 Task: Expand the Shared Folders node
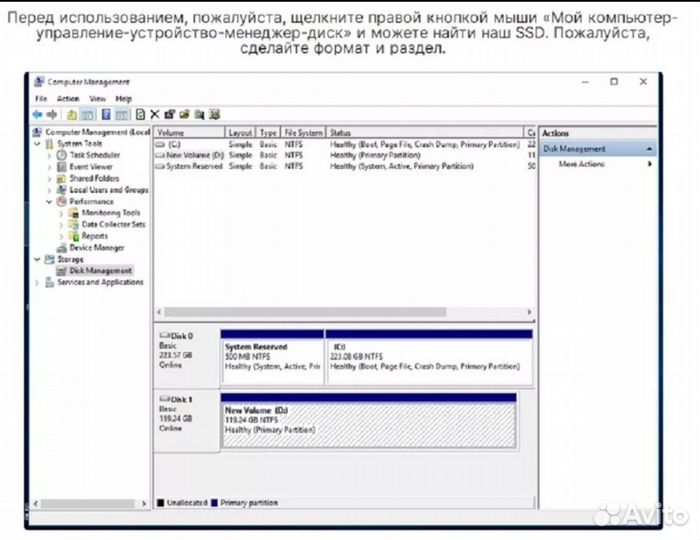point(50,179)
